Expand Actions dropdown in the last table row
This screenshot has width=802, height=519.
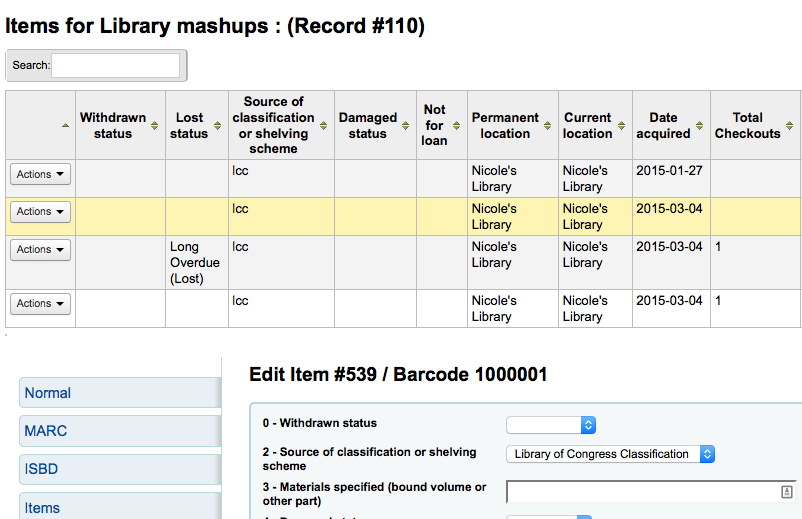(x=40, y=304)
